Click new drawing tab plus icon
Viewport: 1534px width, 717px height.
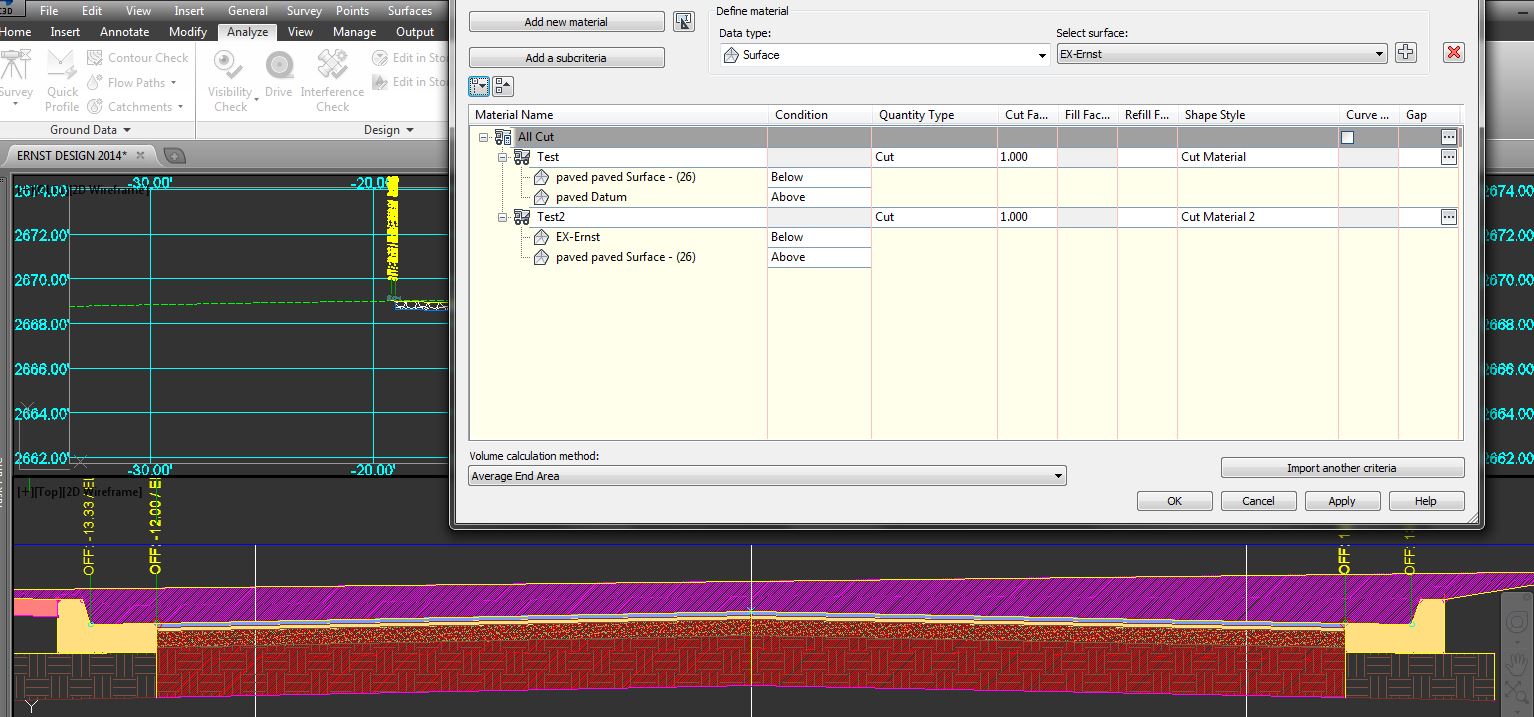(x=174, y=155)
